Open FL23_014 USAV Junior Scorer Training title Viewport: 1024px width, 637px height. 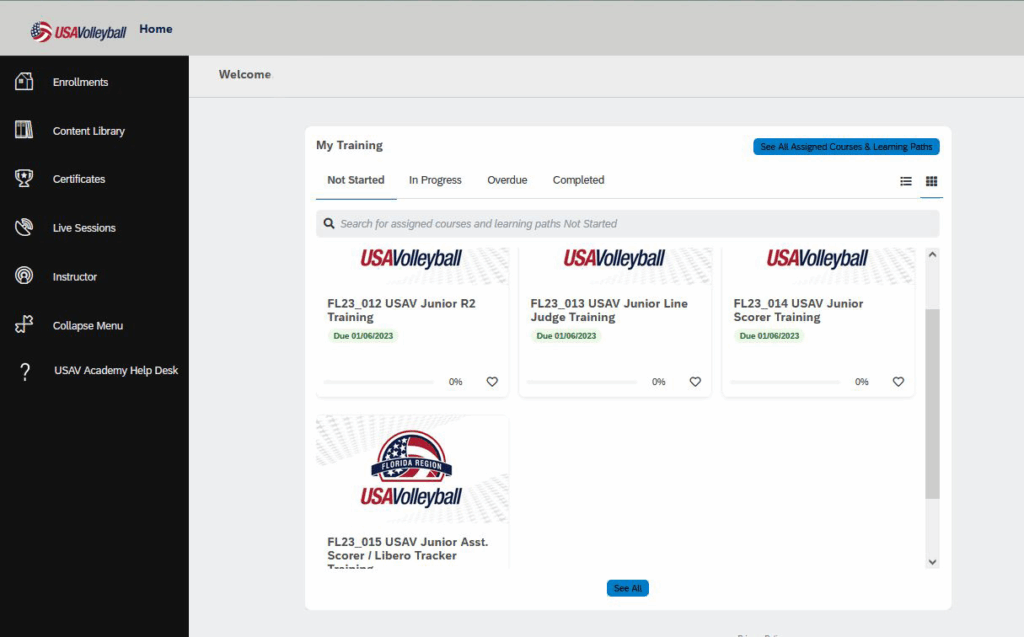(x=798, y=310)
